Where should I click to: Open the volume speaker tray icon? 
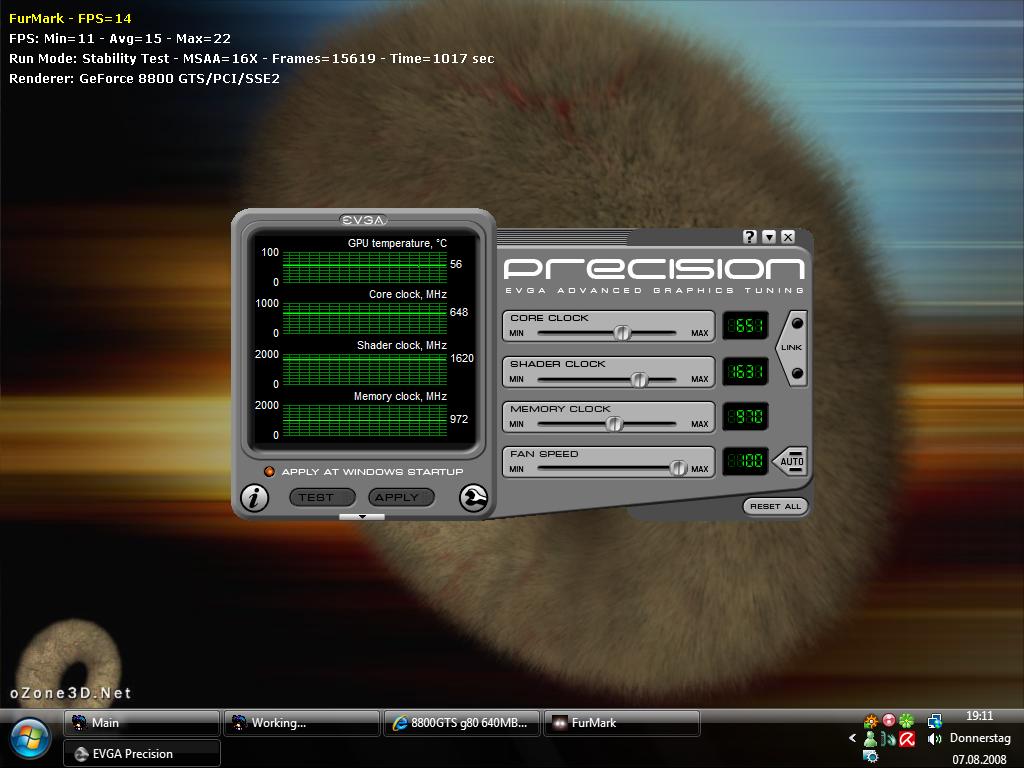[x=935, y=739]
